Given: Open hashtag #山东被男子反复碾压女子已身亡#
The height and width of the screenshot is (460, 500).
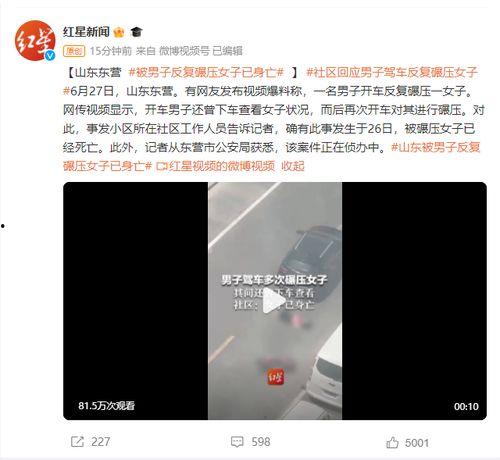Looking at the screenshot, I should (x=271, y=156).
